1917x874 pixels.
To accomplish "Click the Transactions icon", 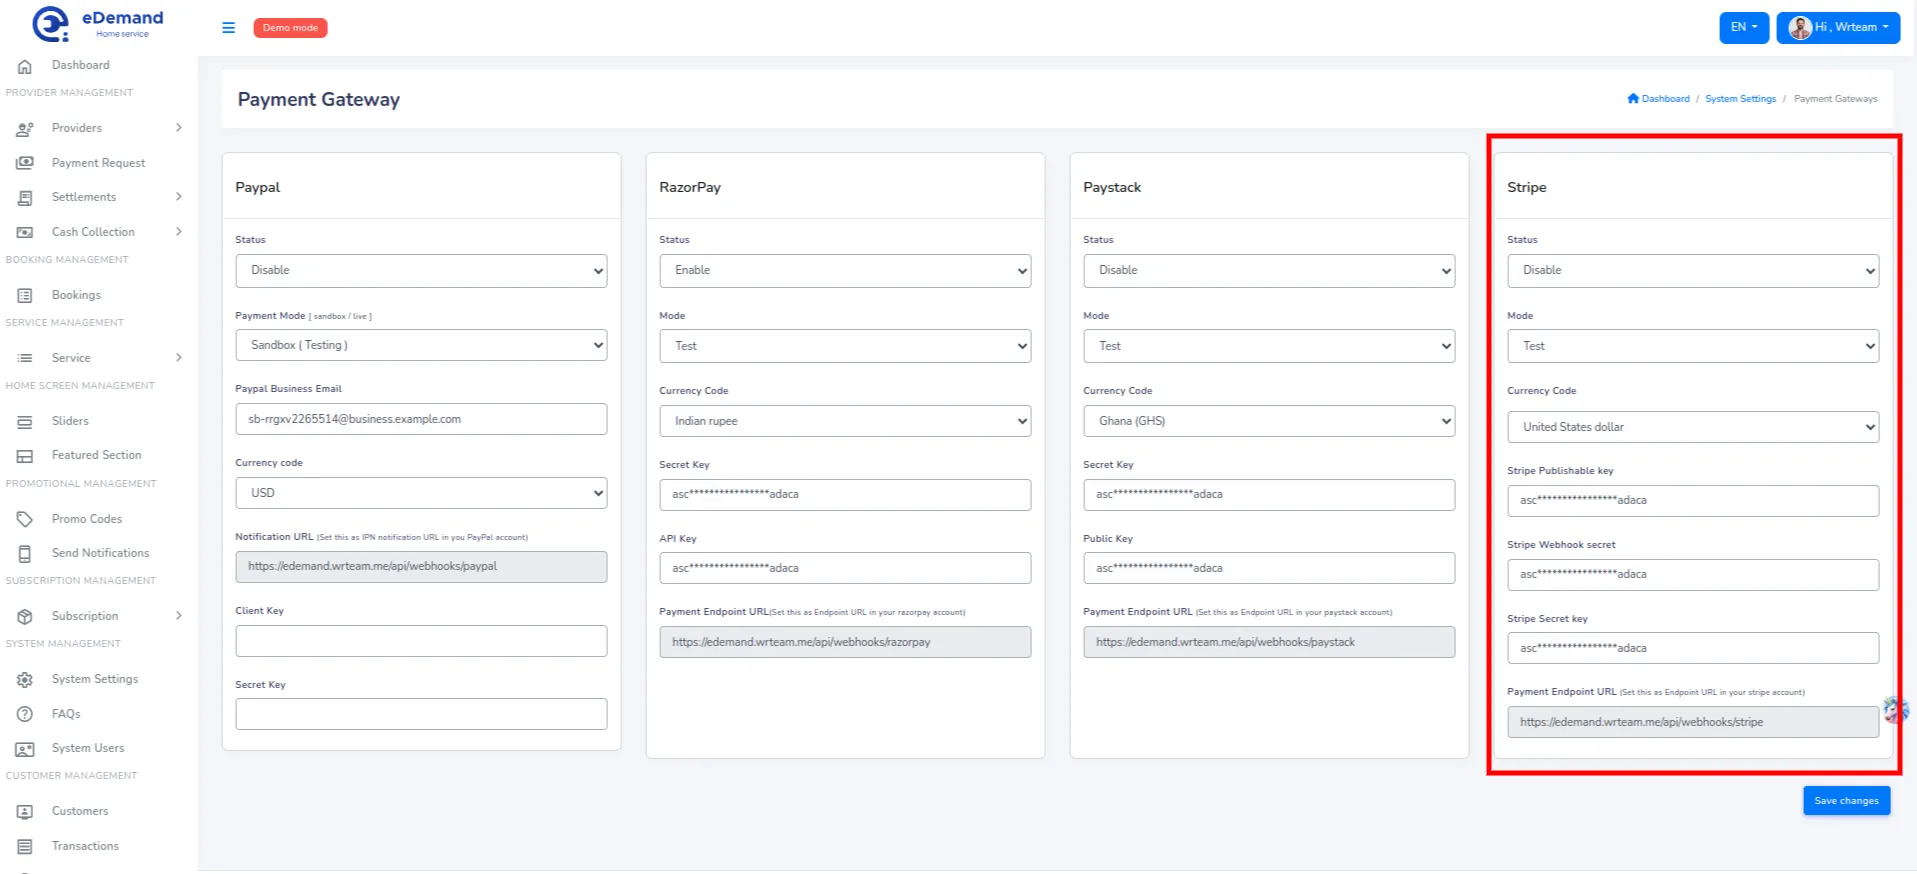I will (25, 847).
